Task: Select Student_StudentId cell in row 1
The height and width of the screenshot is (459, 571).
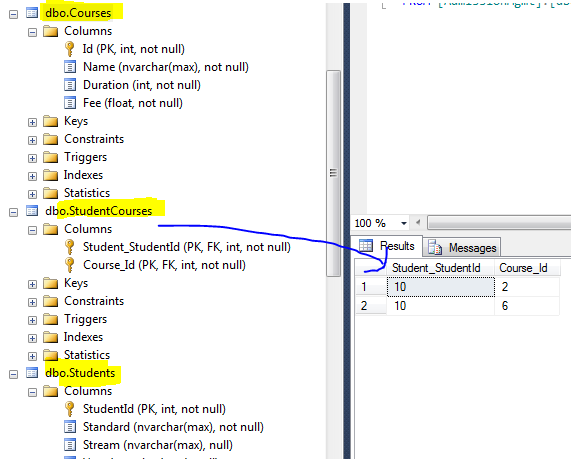Action: coord(441,287)
